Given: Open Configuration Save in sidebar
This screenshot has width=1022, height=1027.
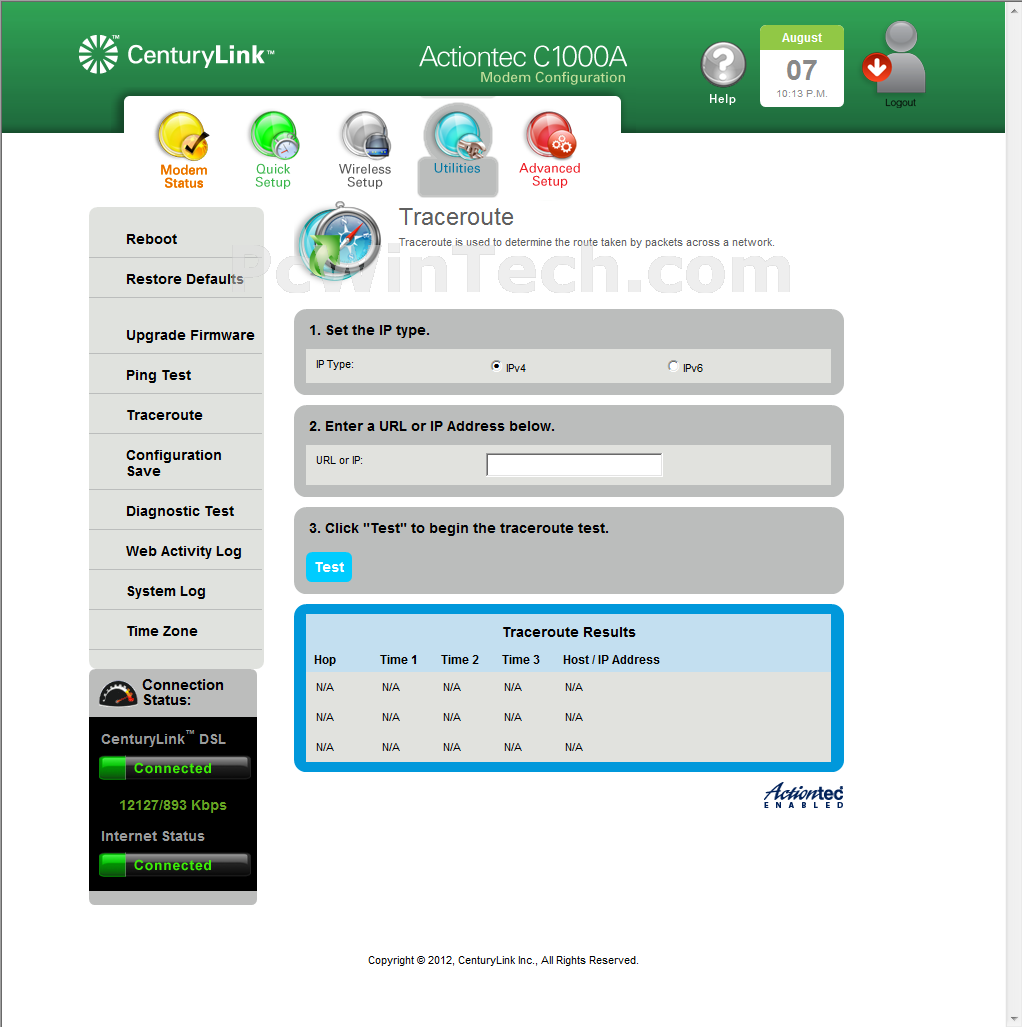Looking at the screenshot, I should (x=174, y=463).
